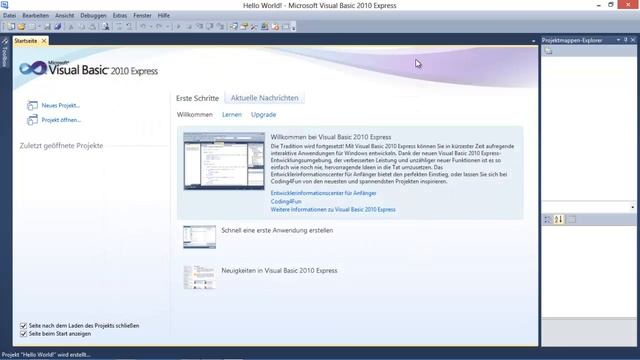Viewport: 640px width, 360px height.
Task: Click the Save All toolbar icon
Action: tap(58, 27)
